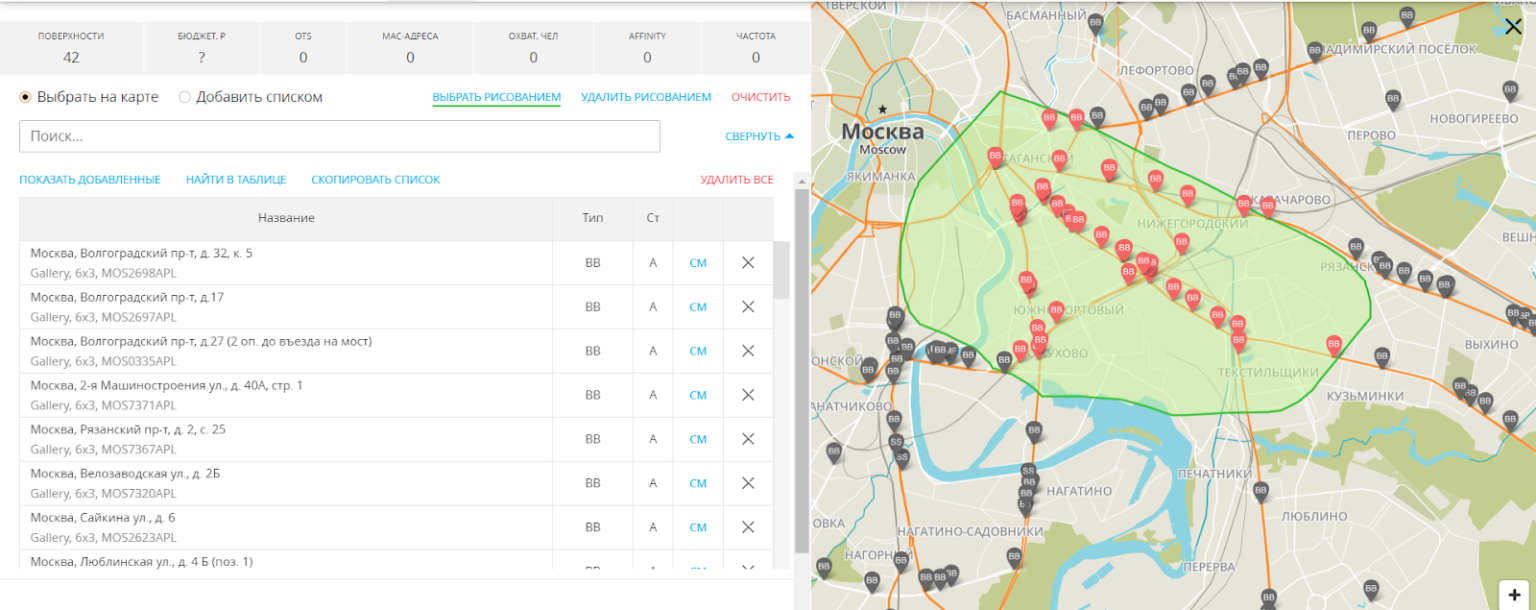Click the gray billboard pin near Перово
Screen dimensions: 1536x610
tap(1392, 98)
